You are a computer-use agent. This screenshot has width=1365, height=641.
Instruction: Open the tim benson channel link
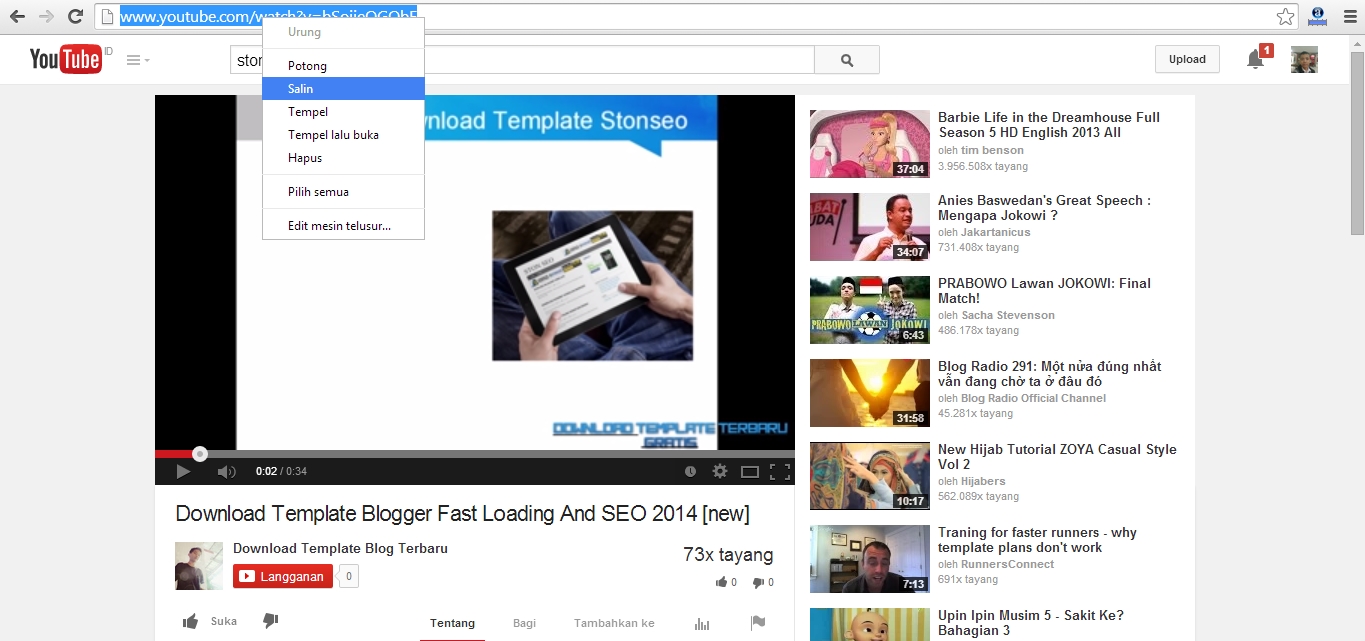coord(992,150)
